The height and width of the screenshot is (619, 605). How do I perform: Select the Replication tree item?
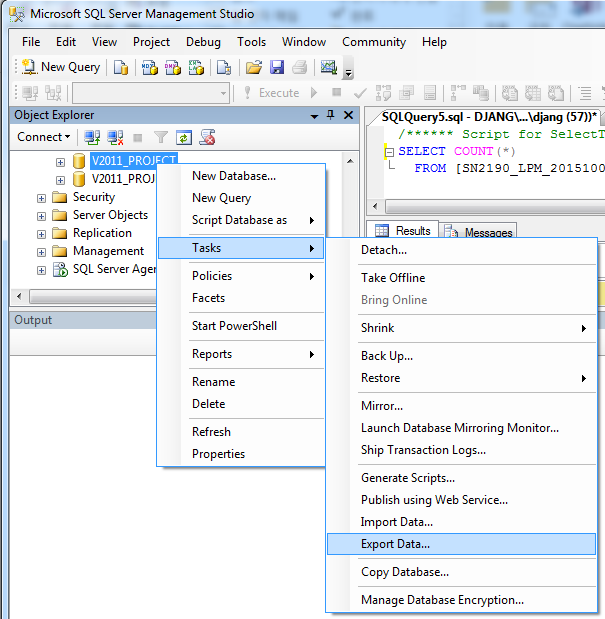click(x=102, y=233)
